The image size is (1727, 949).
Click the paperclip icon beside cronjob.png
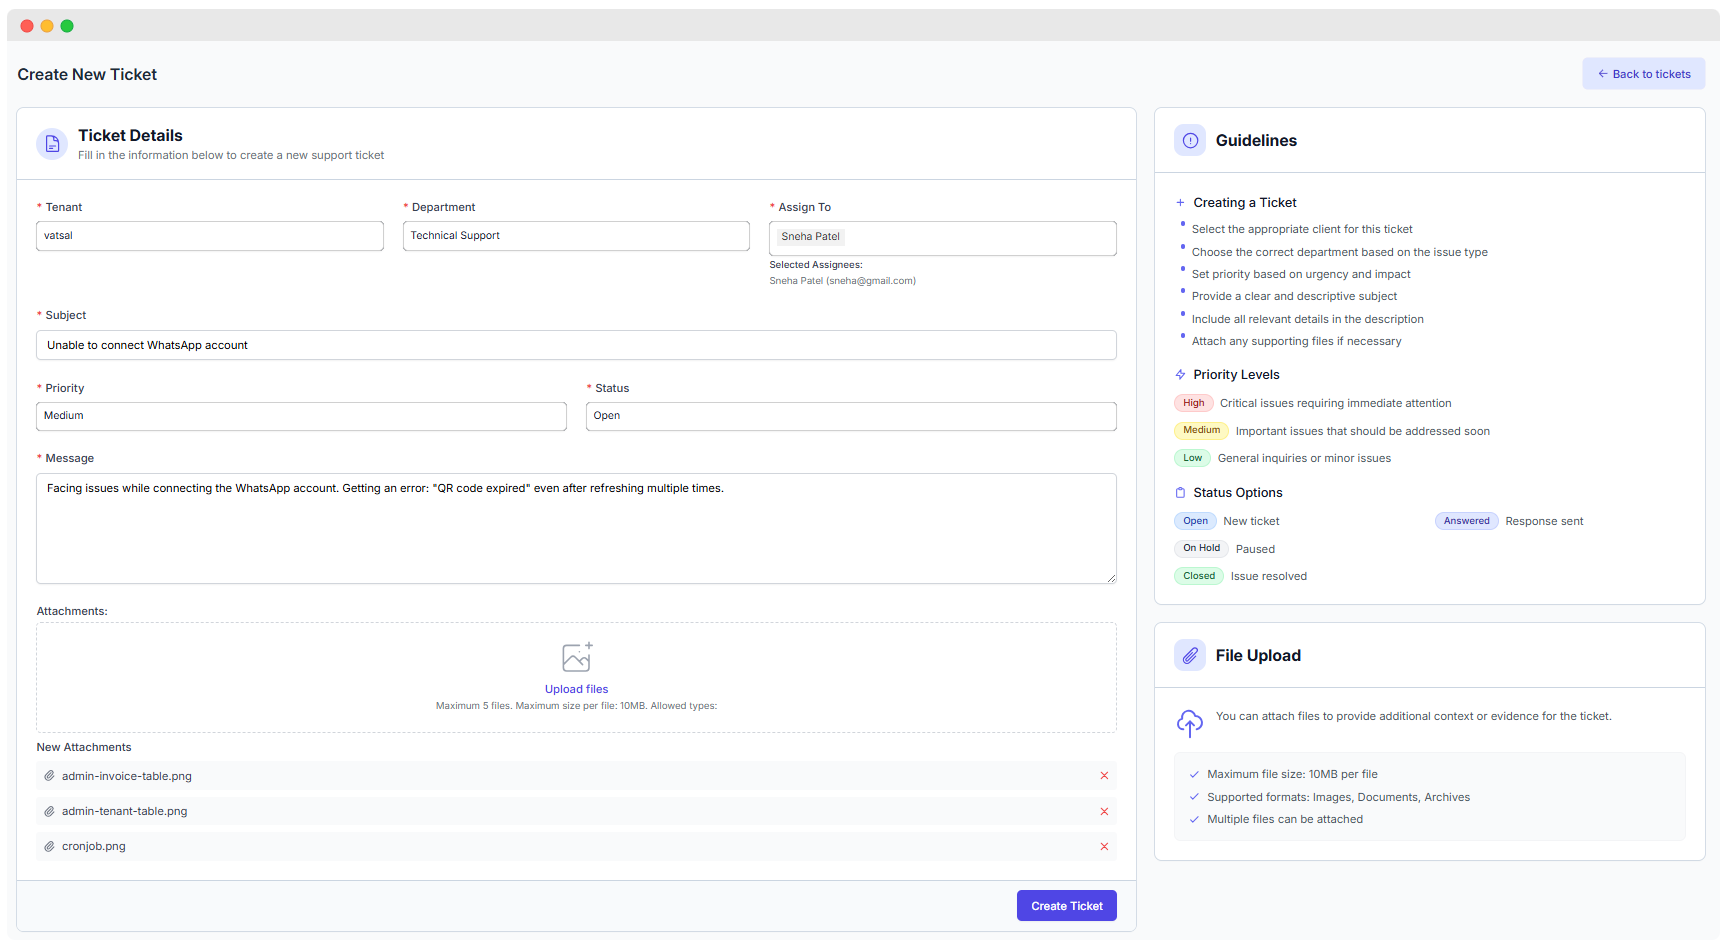coord(49,847)
